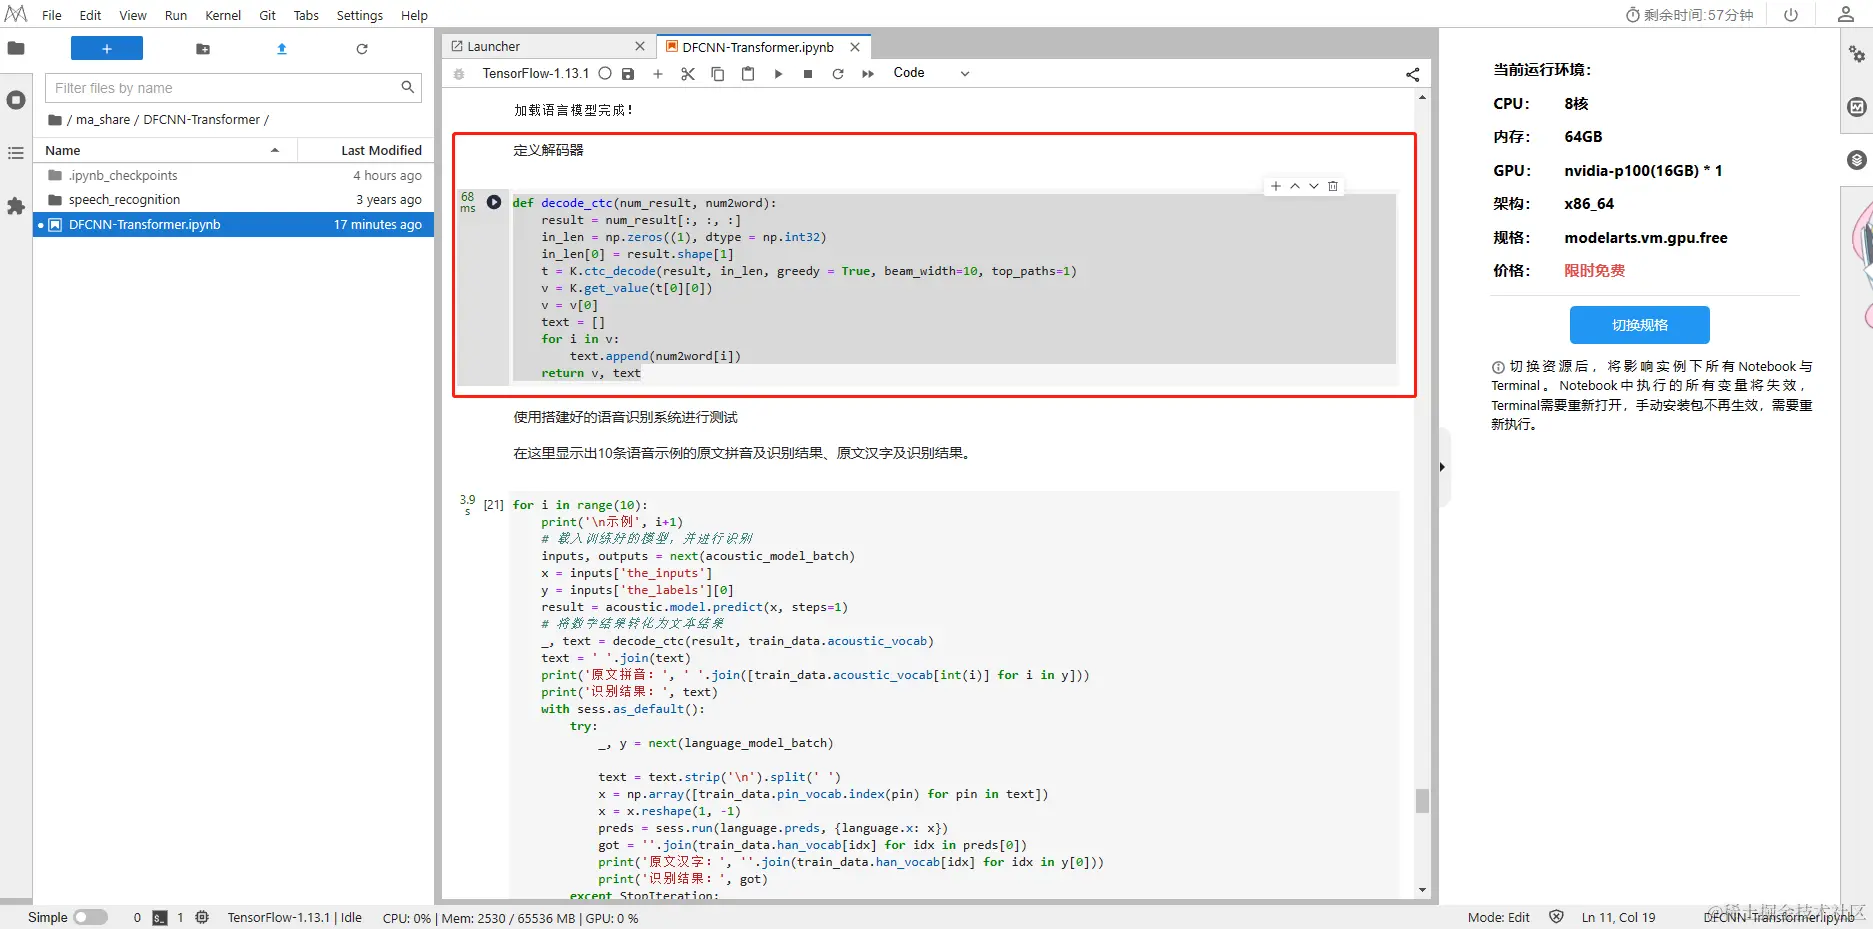This screenshot has width=1873, height=929.
Task: Click the share notebook icon
Action: coord(1412,74)
